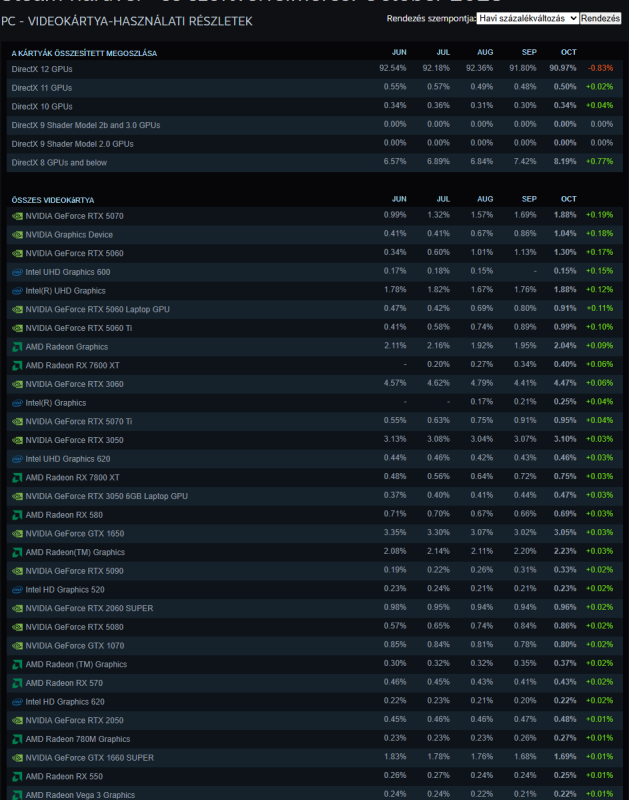Click NVIDIA logo beside GeForce RTX 3060
629x800 pixels.
pyautogui.click(x=17, y=384)
